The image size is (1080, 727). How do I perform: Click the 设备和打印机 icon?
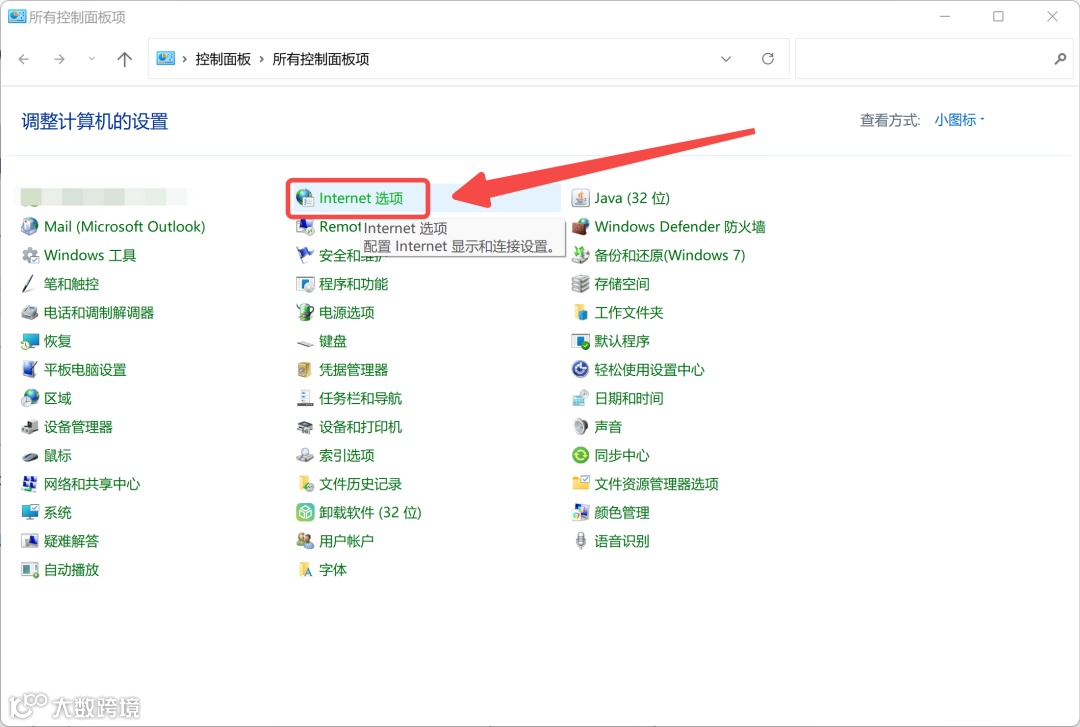[x=304, y=427]
